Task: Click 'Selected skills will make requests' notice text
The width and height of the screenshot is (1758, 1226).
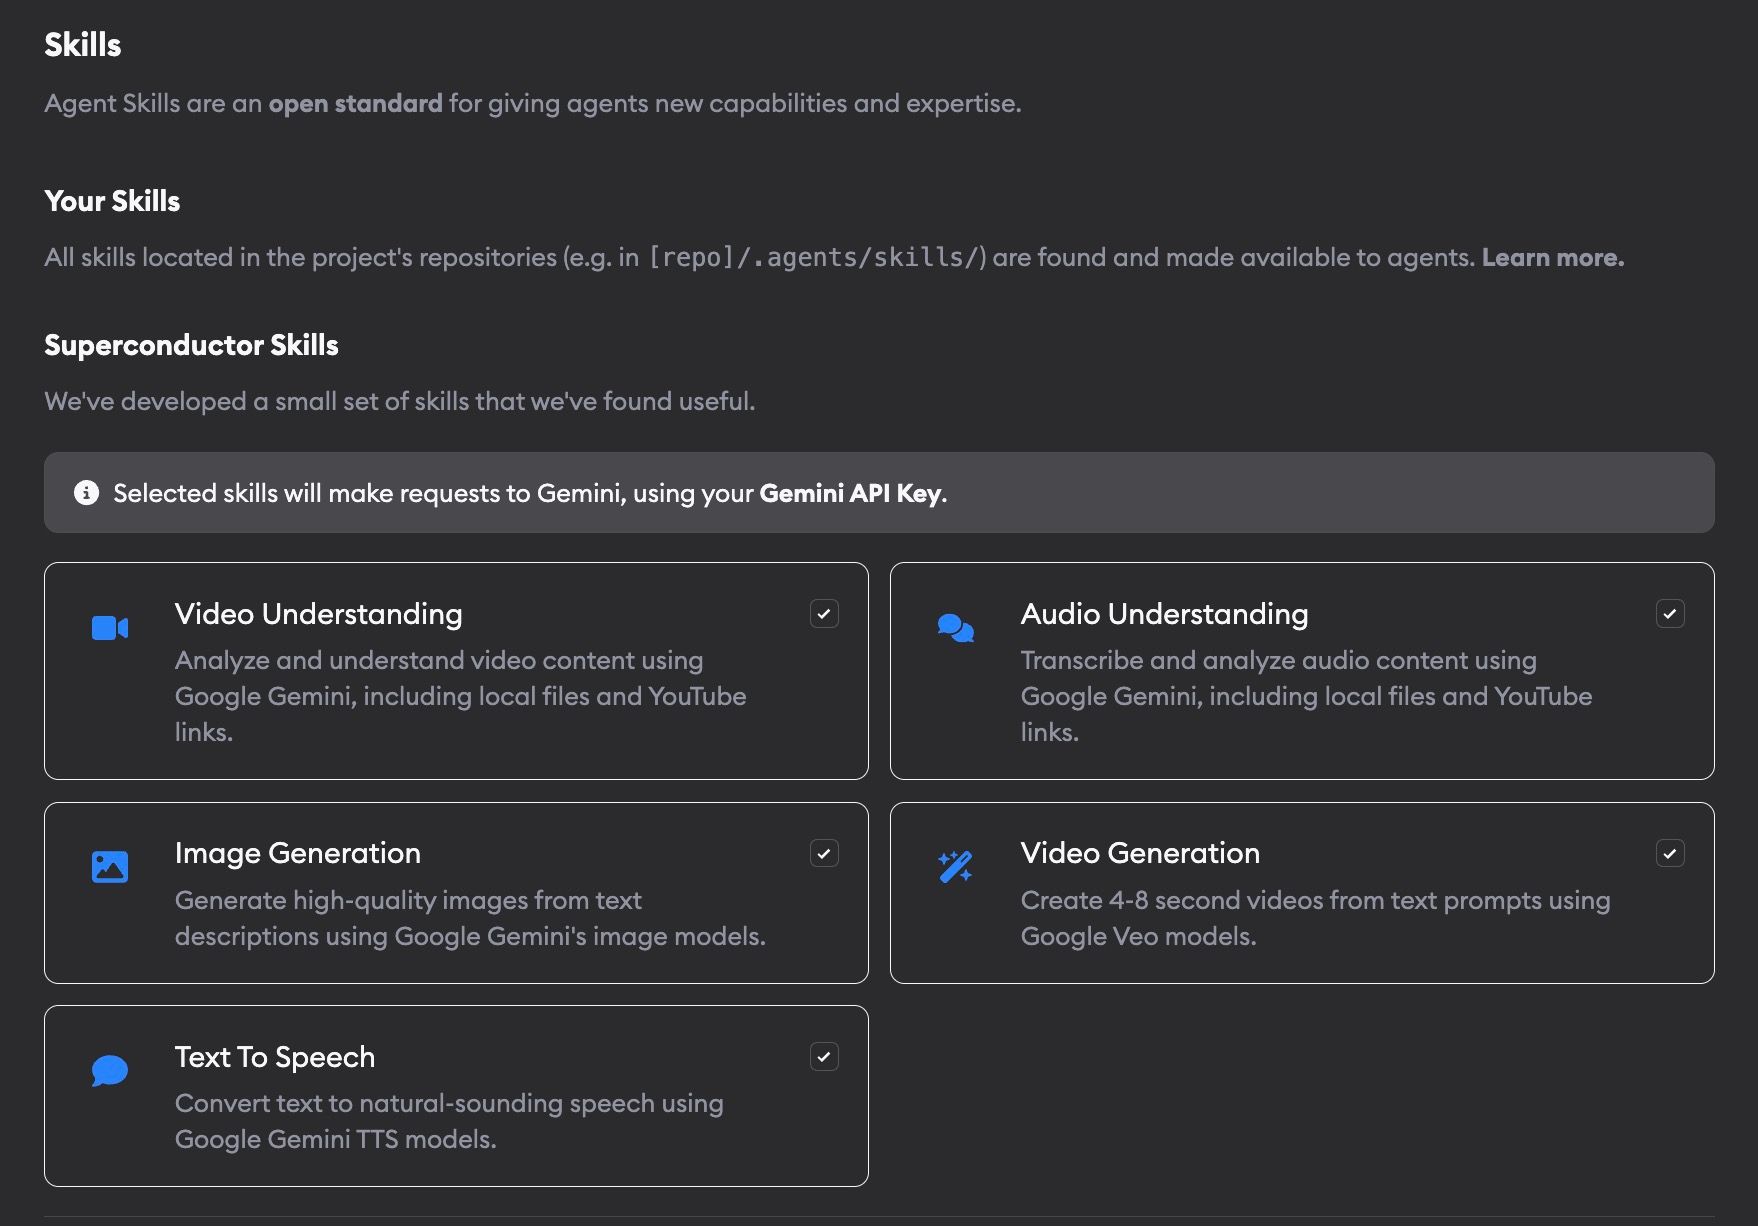Action: (530, 494)
